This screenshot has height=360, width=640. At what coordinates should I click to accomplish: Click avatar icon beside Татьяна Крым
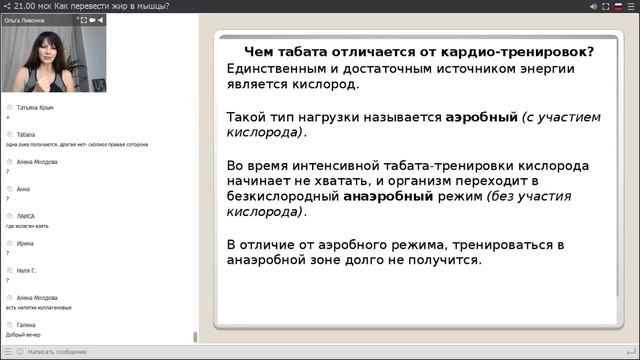tap(10, 107)
